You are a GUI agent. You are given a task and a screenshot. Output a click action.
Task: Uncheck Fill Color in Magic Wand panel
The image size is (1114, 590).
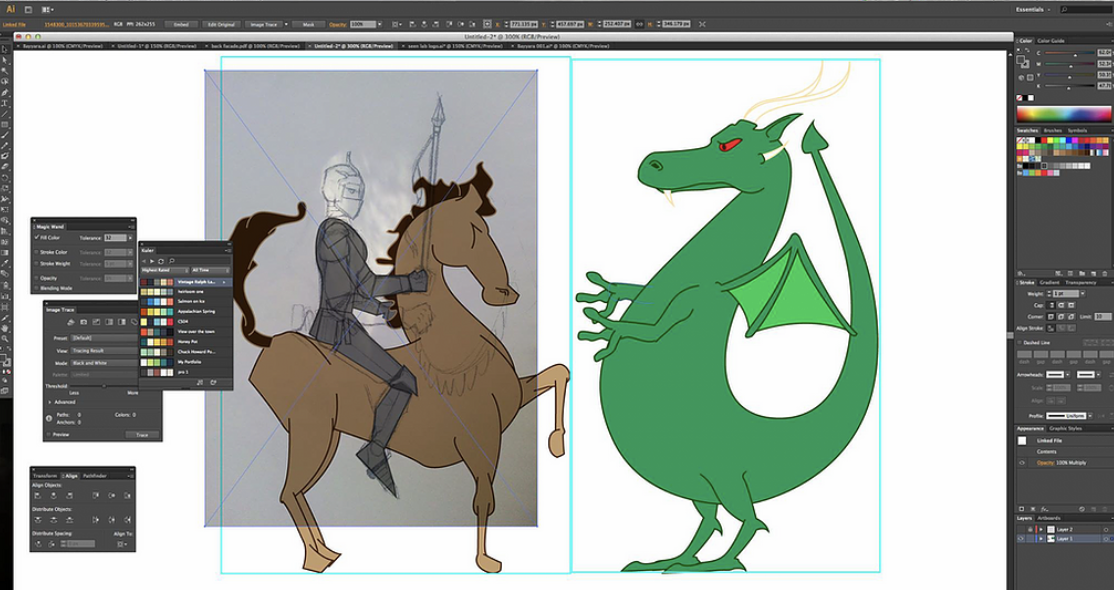click(x=37, y=238)
